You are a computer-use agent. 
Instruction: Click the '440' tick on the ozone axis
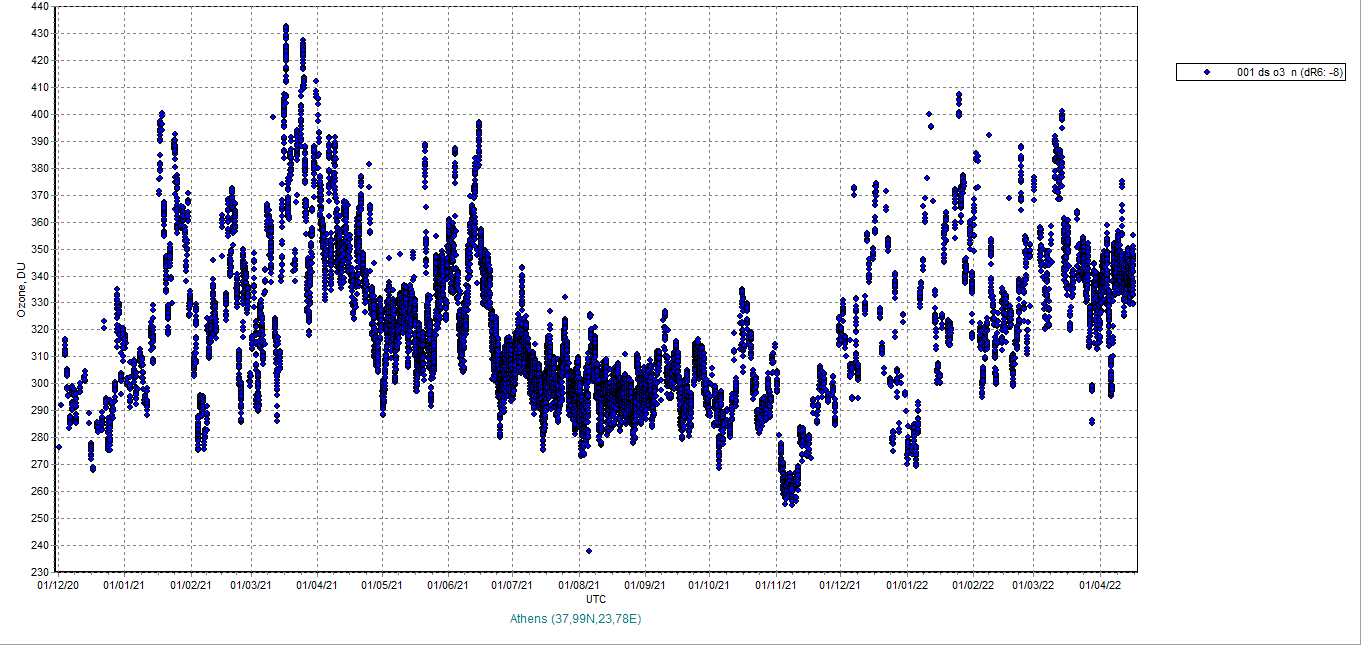(x=41, y=6)
